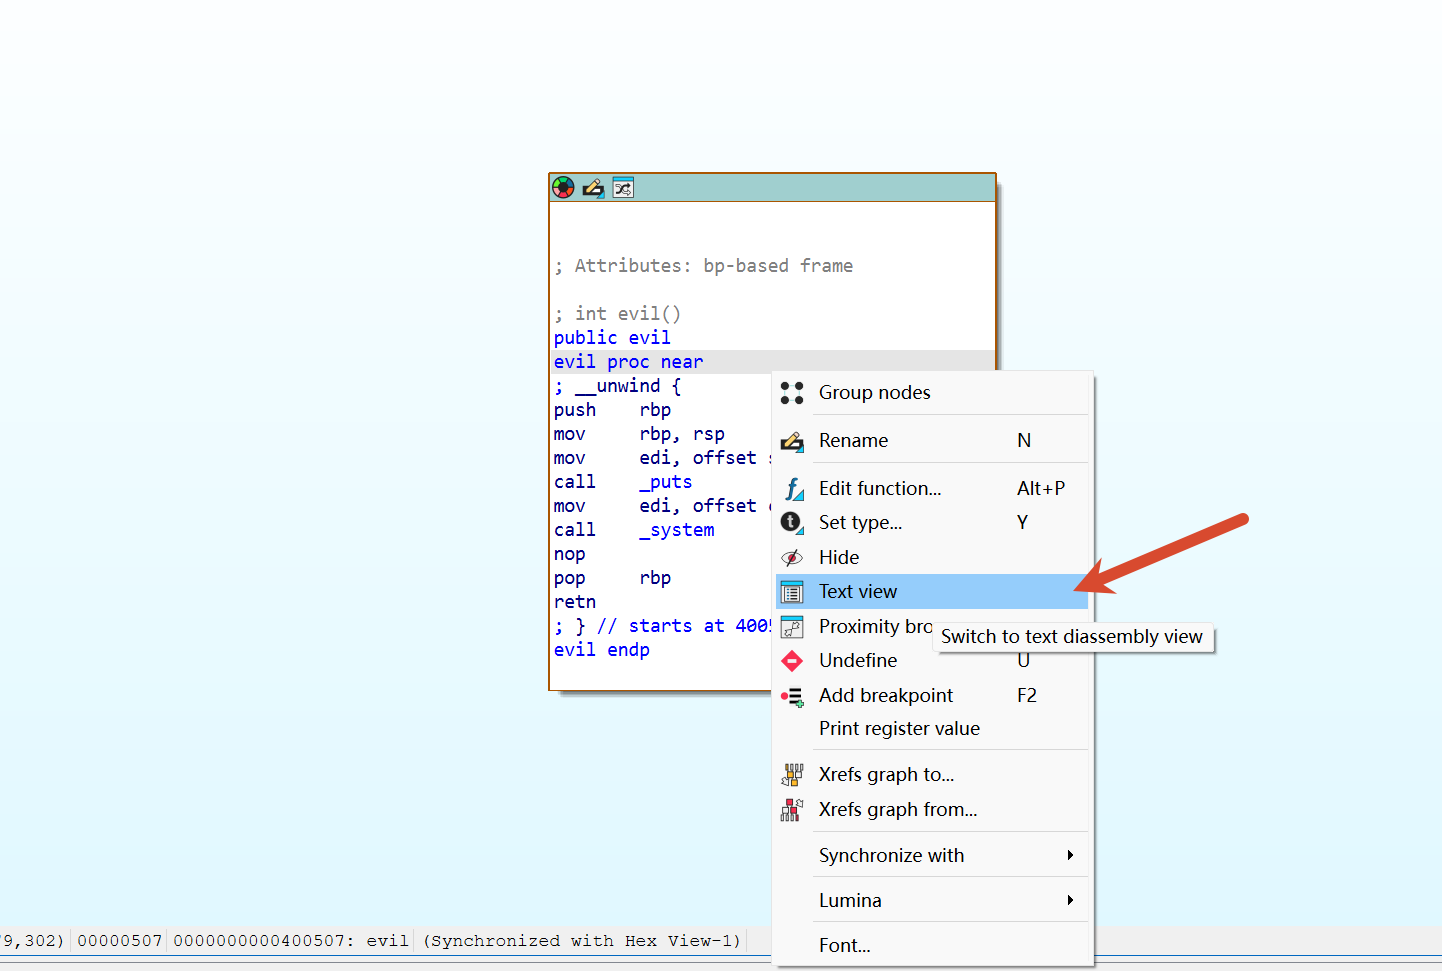
Task: Click the Proximity browser icon
Action: pyautogui.click(x=792, y=627)
